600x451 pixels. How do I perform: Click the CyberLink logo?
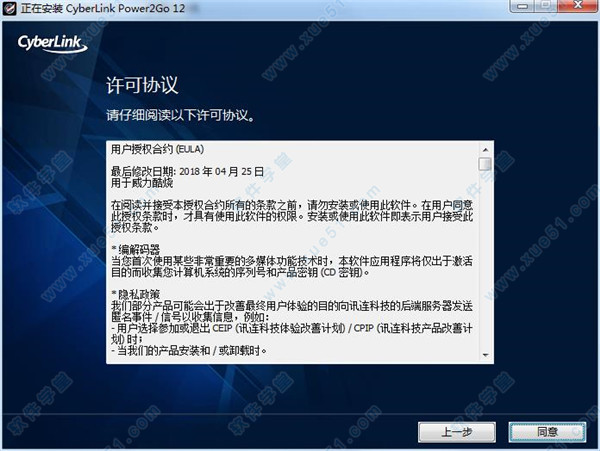pos(52,44)
